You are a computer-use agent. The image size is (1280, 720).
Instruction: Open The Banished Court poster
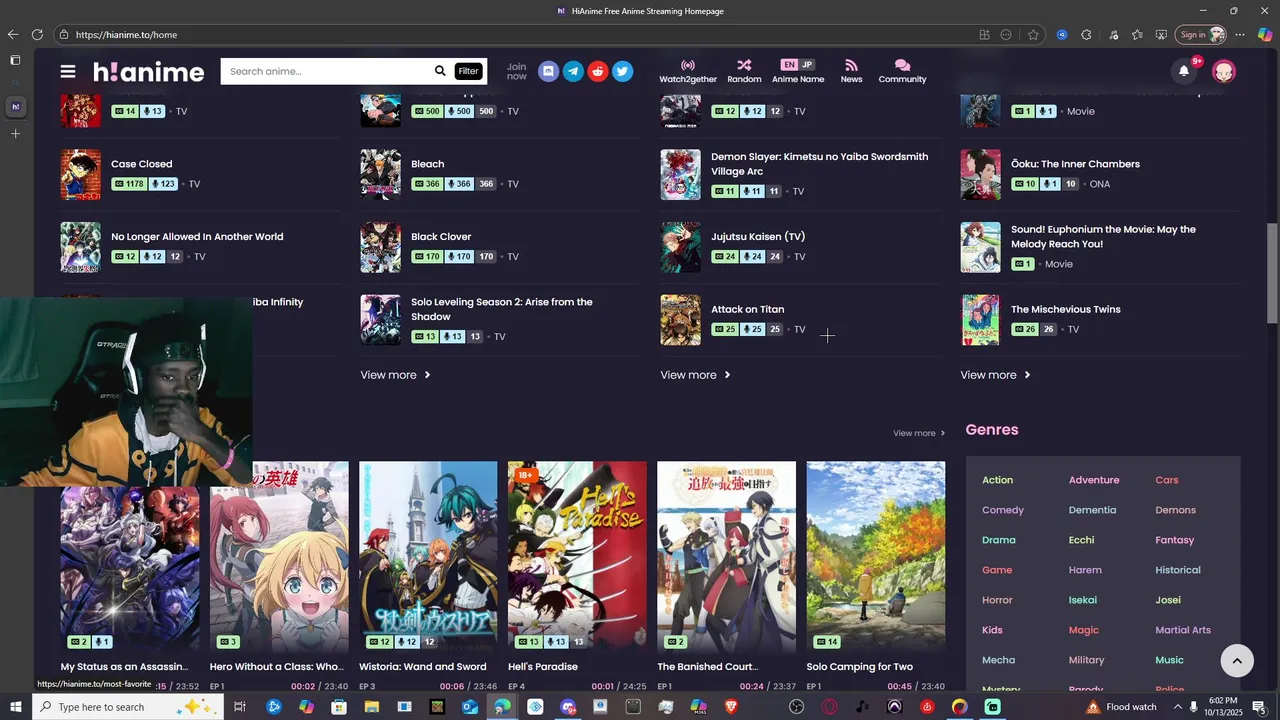tap(726, 557)
